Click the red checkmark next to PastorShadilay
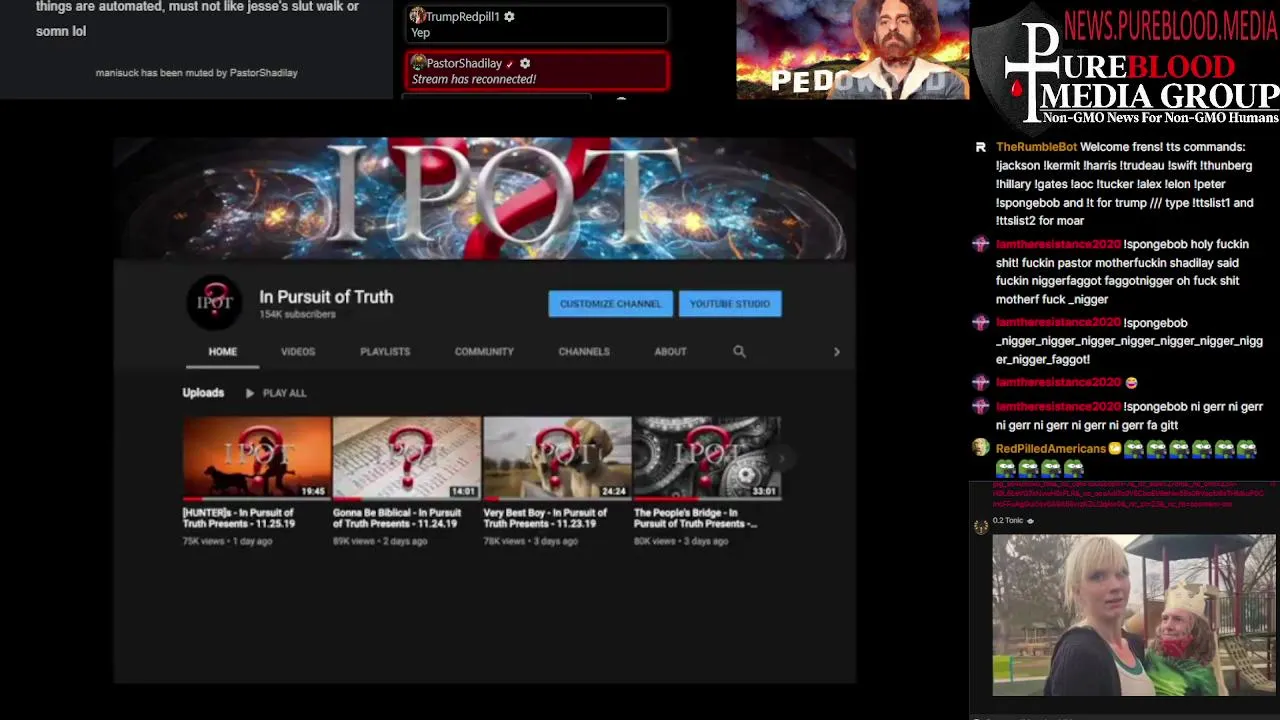 (x=510, y=64)
